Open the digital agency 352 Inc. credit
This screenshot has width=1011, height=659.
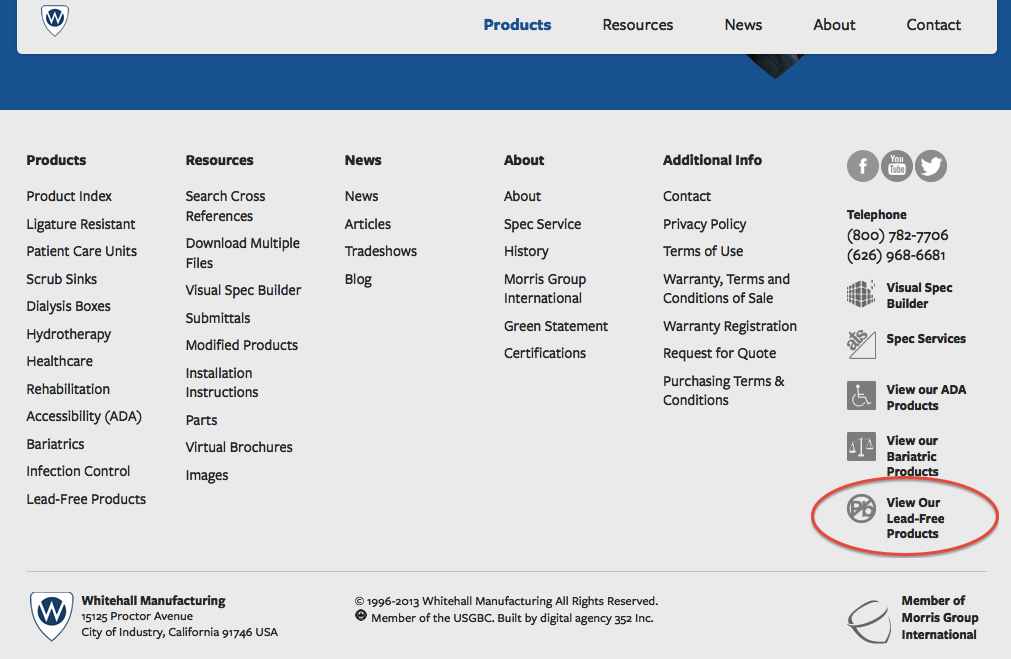click(x=596, y=618)
